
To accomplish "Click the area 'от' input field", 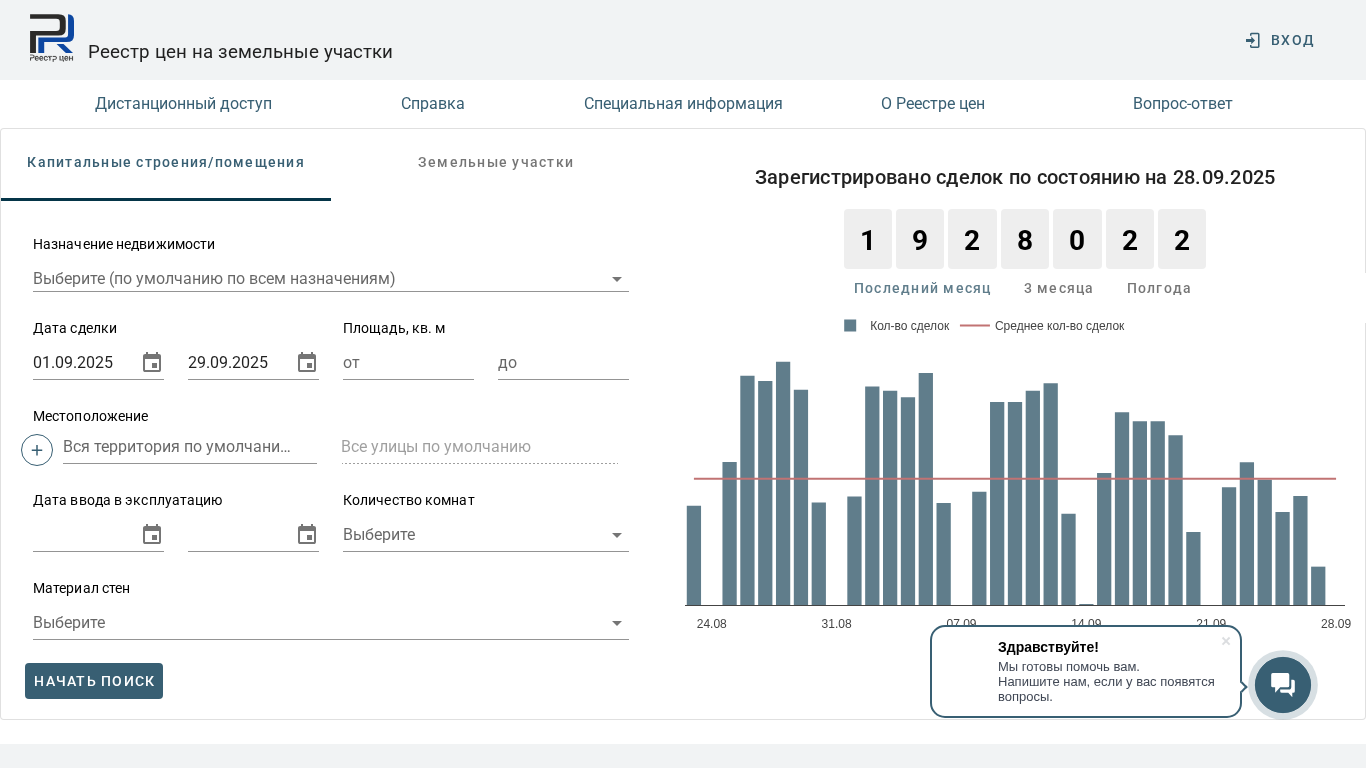I will click(x=408, y=363).
